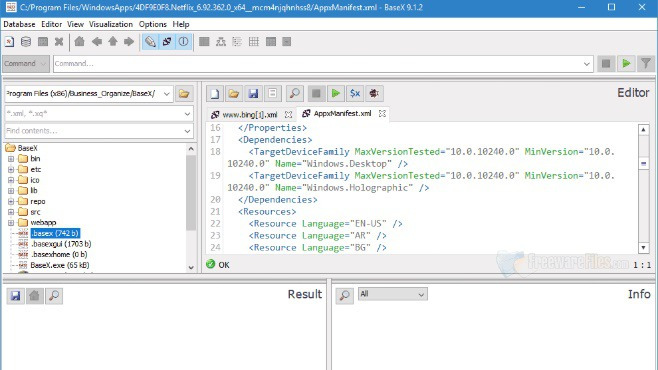The width and height of the screenshot is (658, 370).
Task: Create new file in editor toolbar
Action: pos(215,94)
